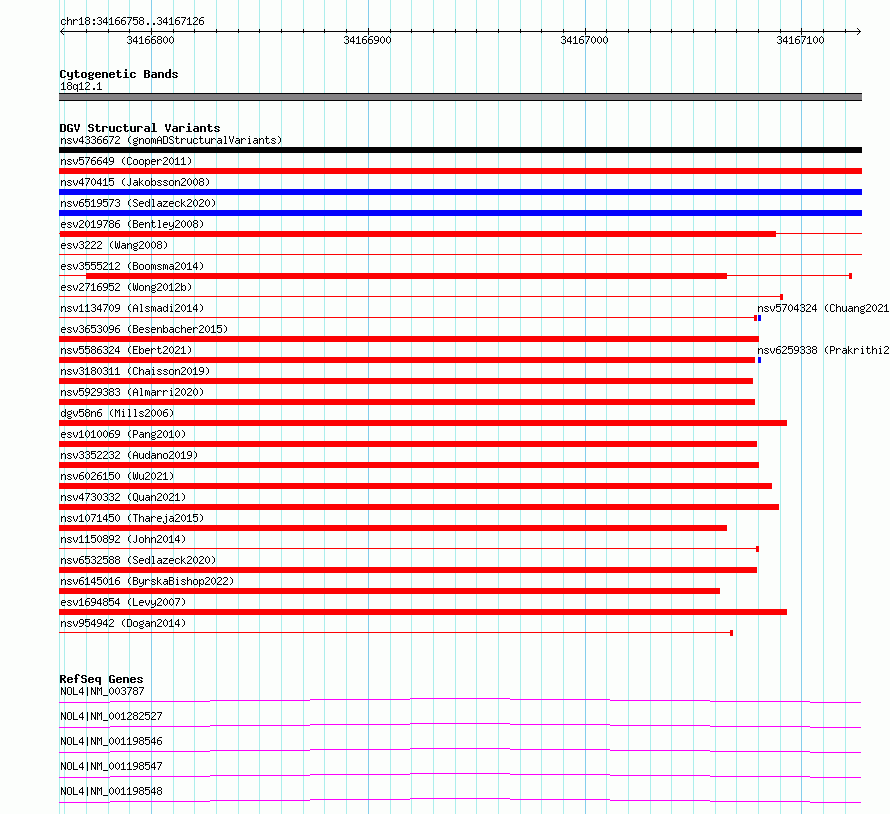Open the dgv58n6 (Mills2006) label
890x814 pixels.
click(117, 413)
